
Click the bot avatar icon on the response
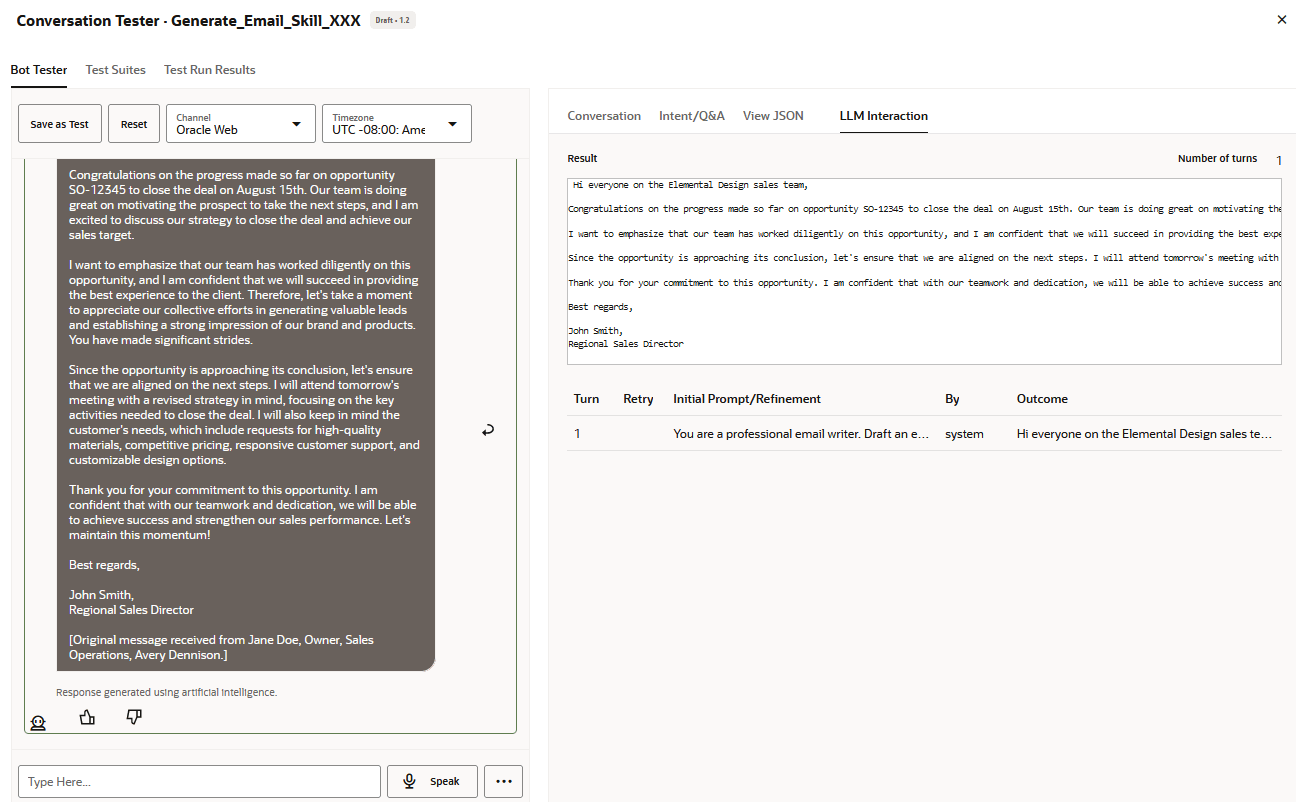click(38, 721)
